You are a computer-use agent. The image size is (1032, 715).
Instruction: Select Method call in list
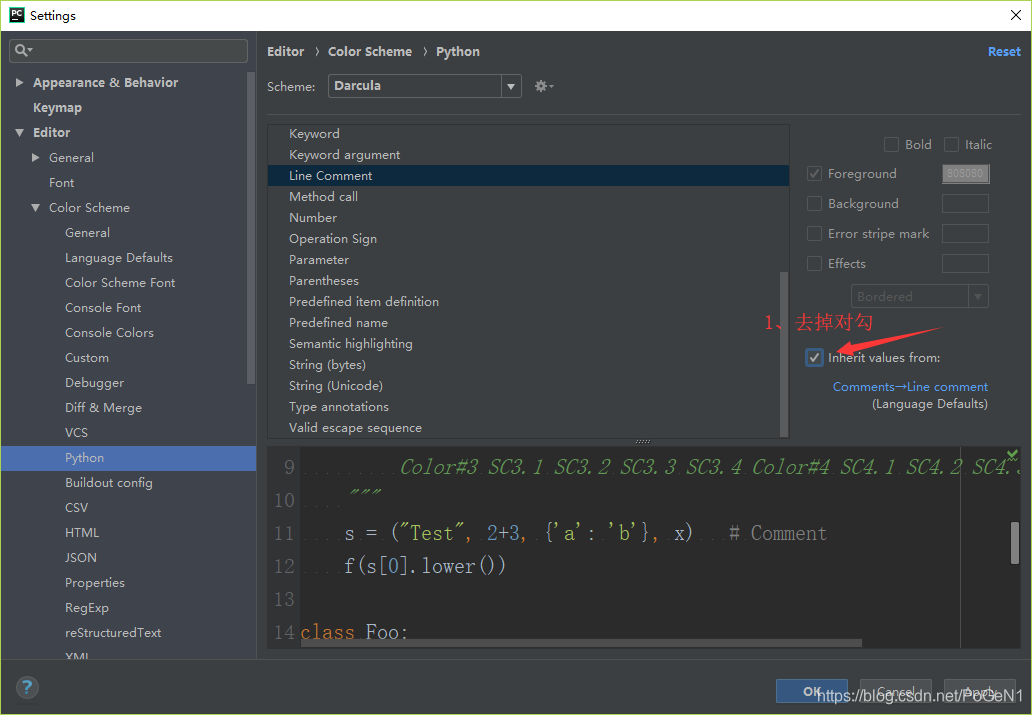tap(323, 197)
